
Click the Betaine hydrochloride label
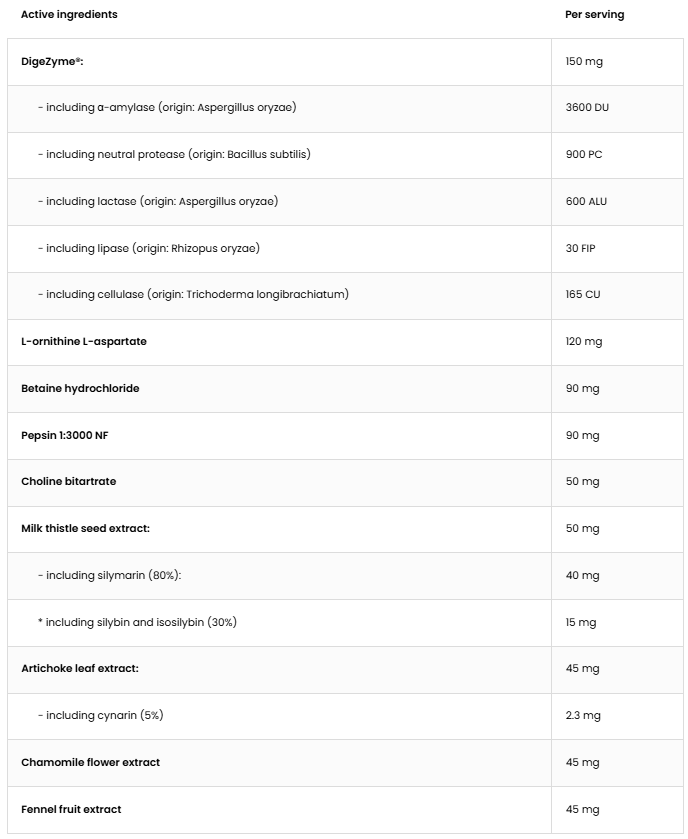pyautogui.click(x=80, y=388)
